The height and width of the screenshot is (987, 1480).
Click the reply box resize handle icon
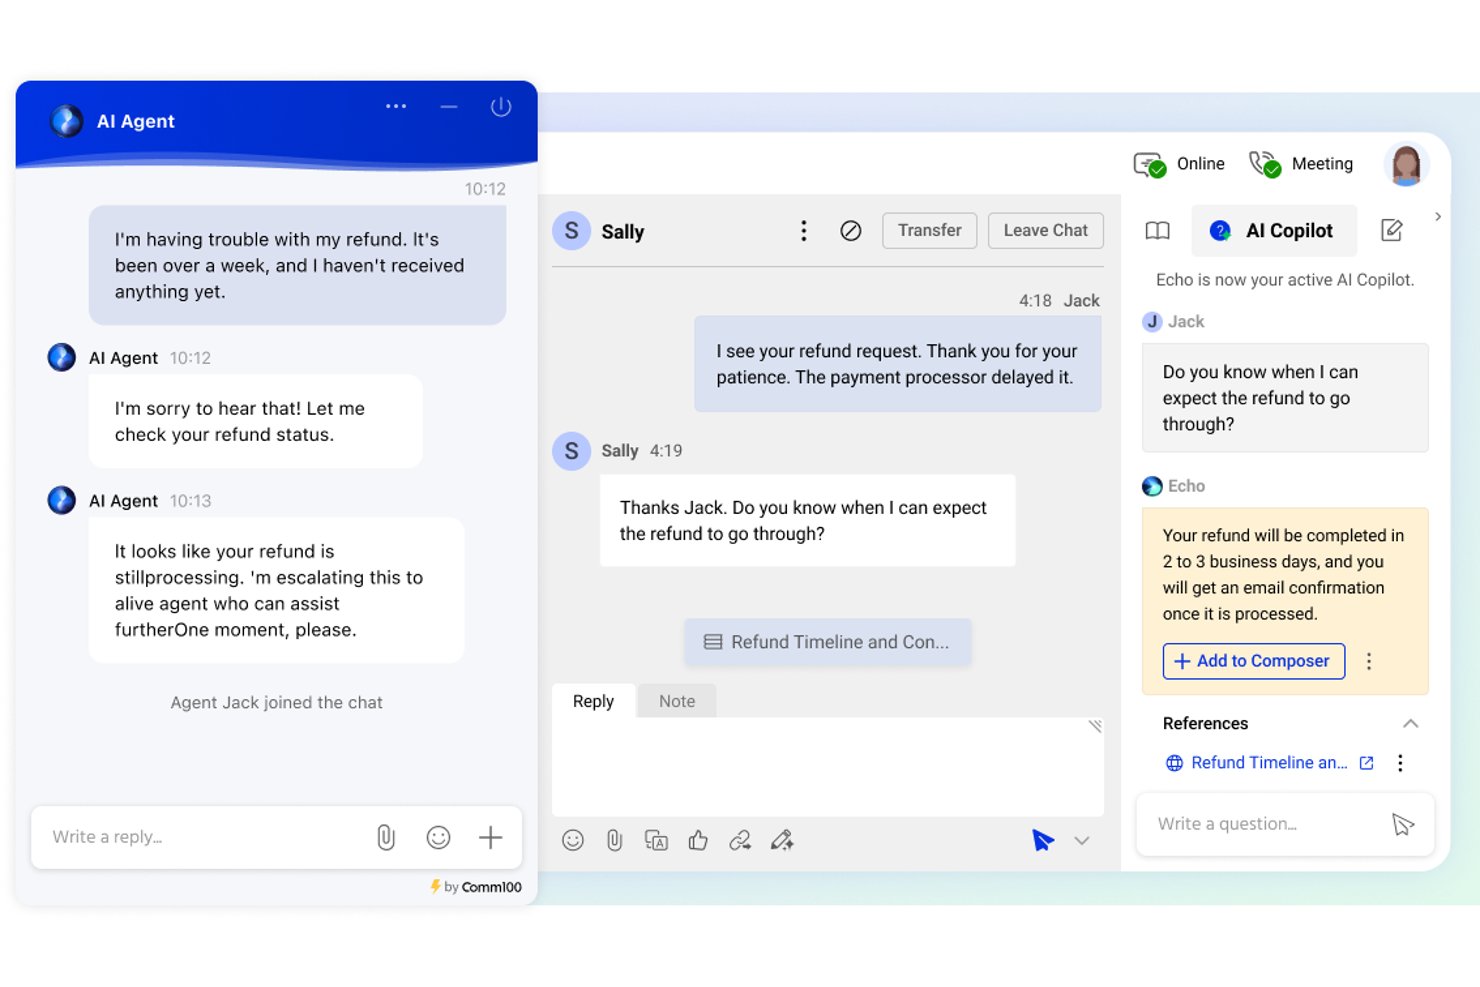(1095, 726)
